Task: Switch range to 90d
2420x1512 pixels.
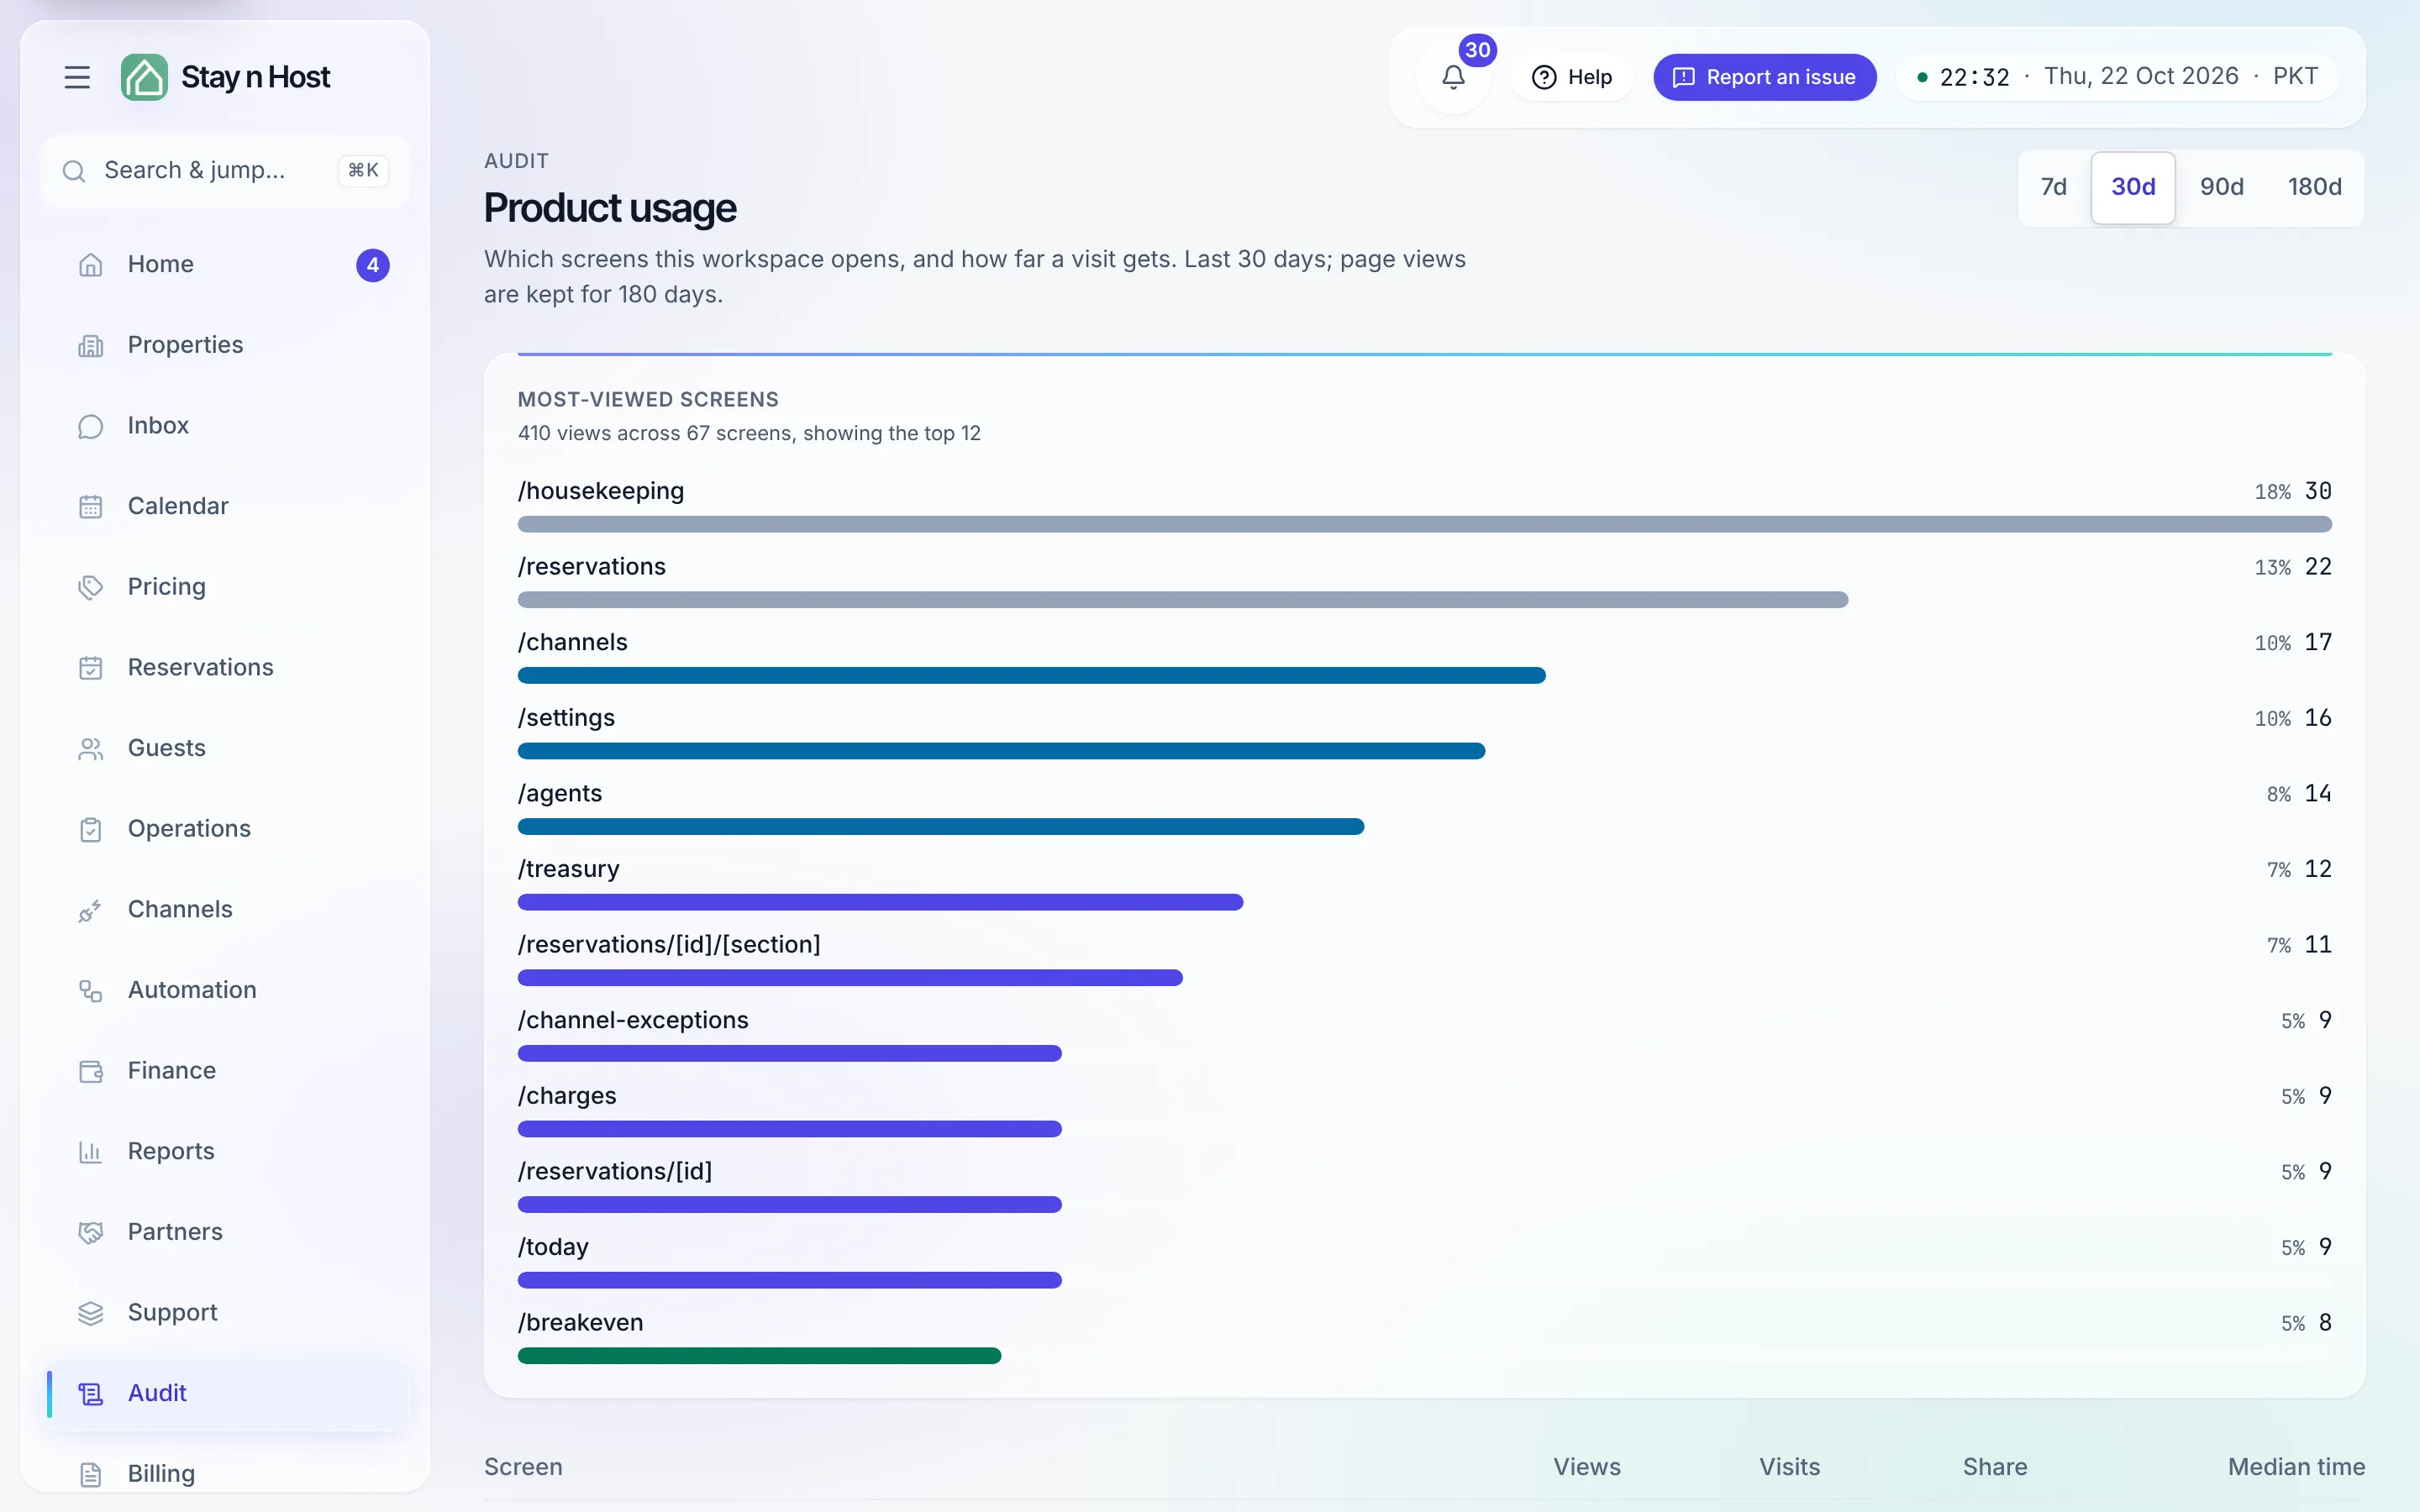Action: click(2222, 187)
